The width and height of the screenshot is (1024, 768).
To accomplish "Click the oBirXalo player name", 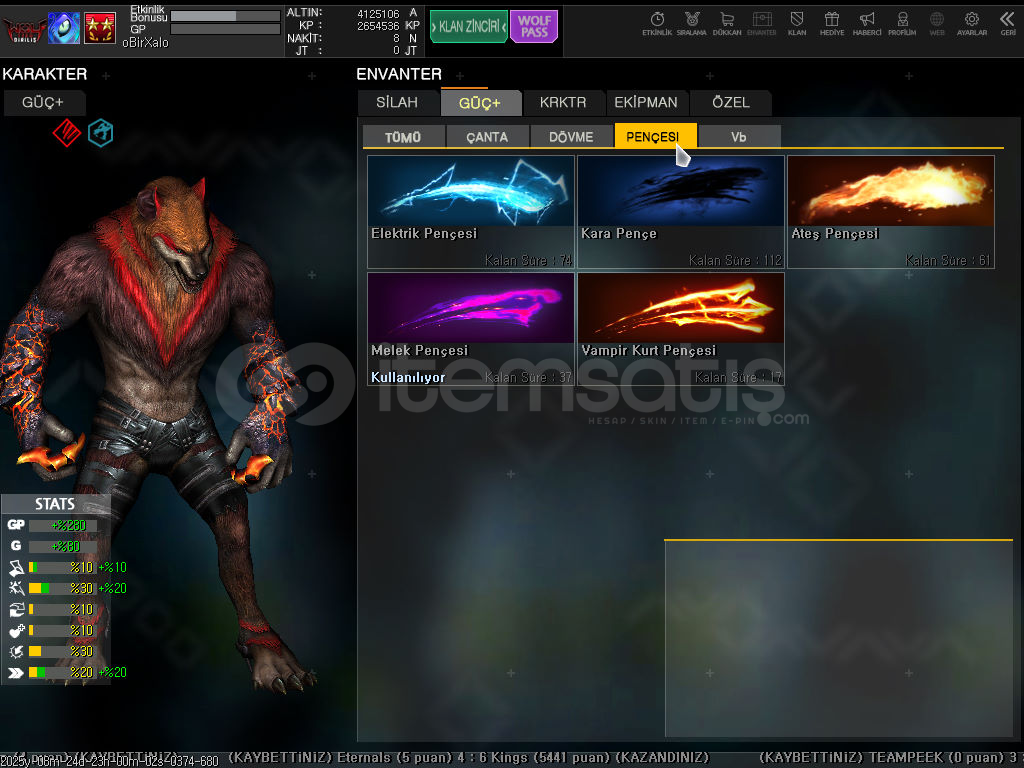I will [x=146, y=42].
